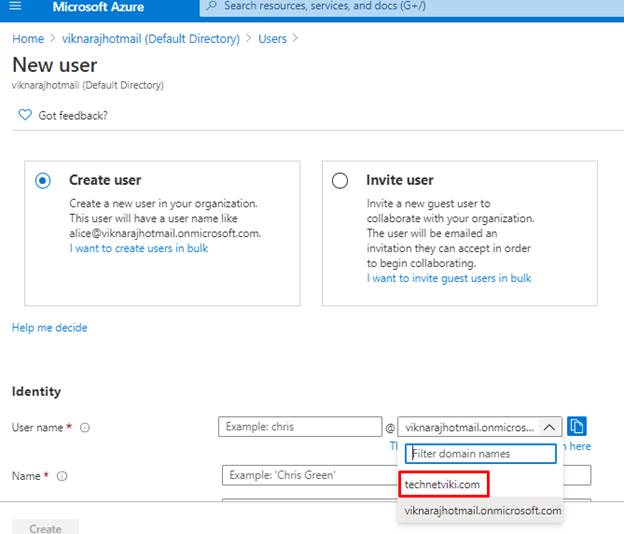
Task: Show the Name field info tooltip icon
Action: pos(62,476)
